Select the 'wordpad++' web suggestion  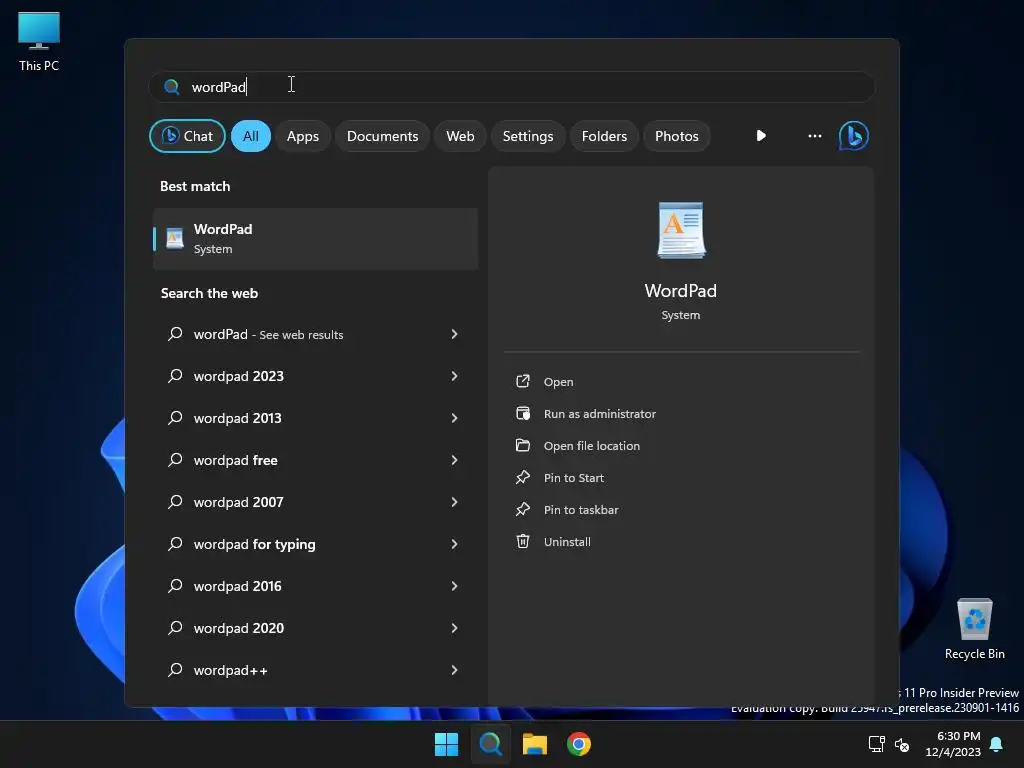click(x=315, y=670)
